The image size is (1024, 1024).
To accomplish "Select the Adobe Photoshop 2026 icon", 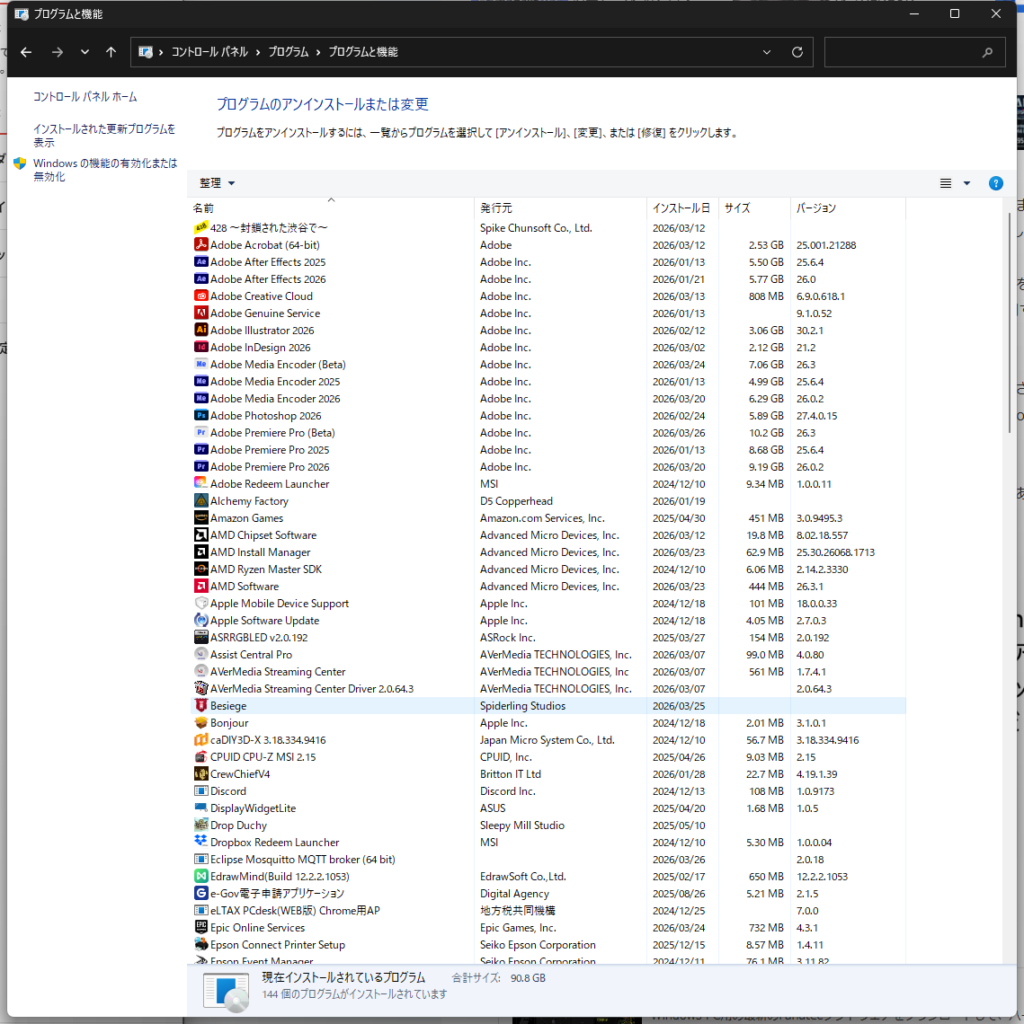I will (201, 416).
